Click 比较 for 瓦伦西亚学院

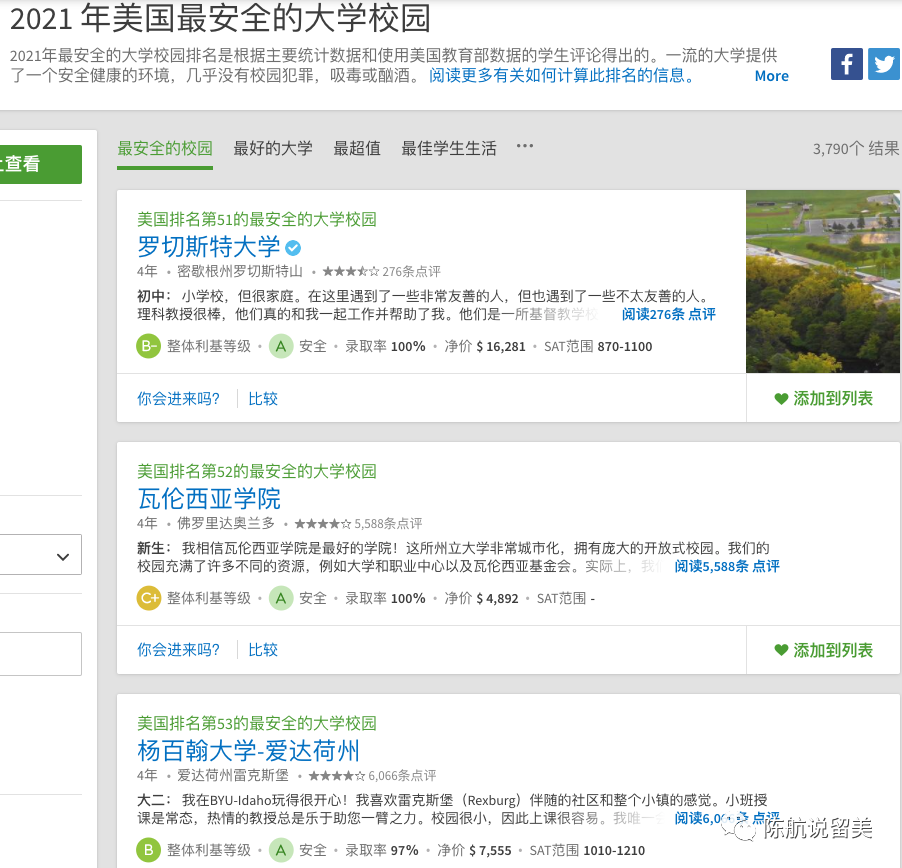pyautogui.click(x=263, y=650)
